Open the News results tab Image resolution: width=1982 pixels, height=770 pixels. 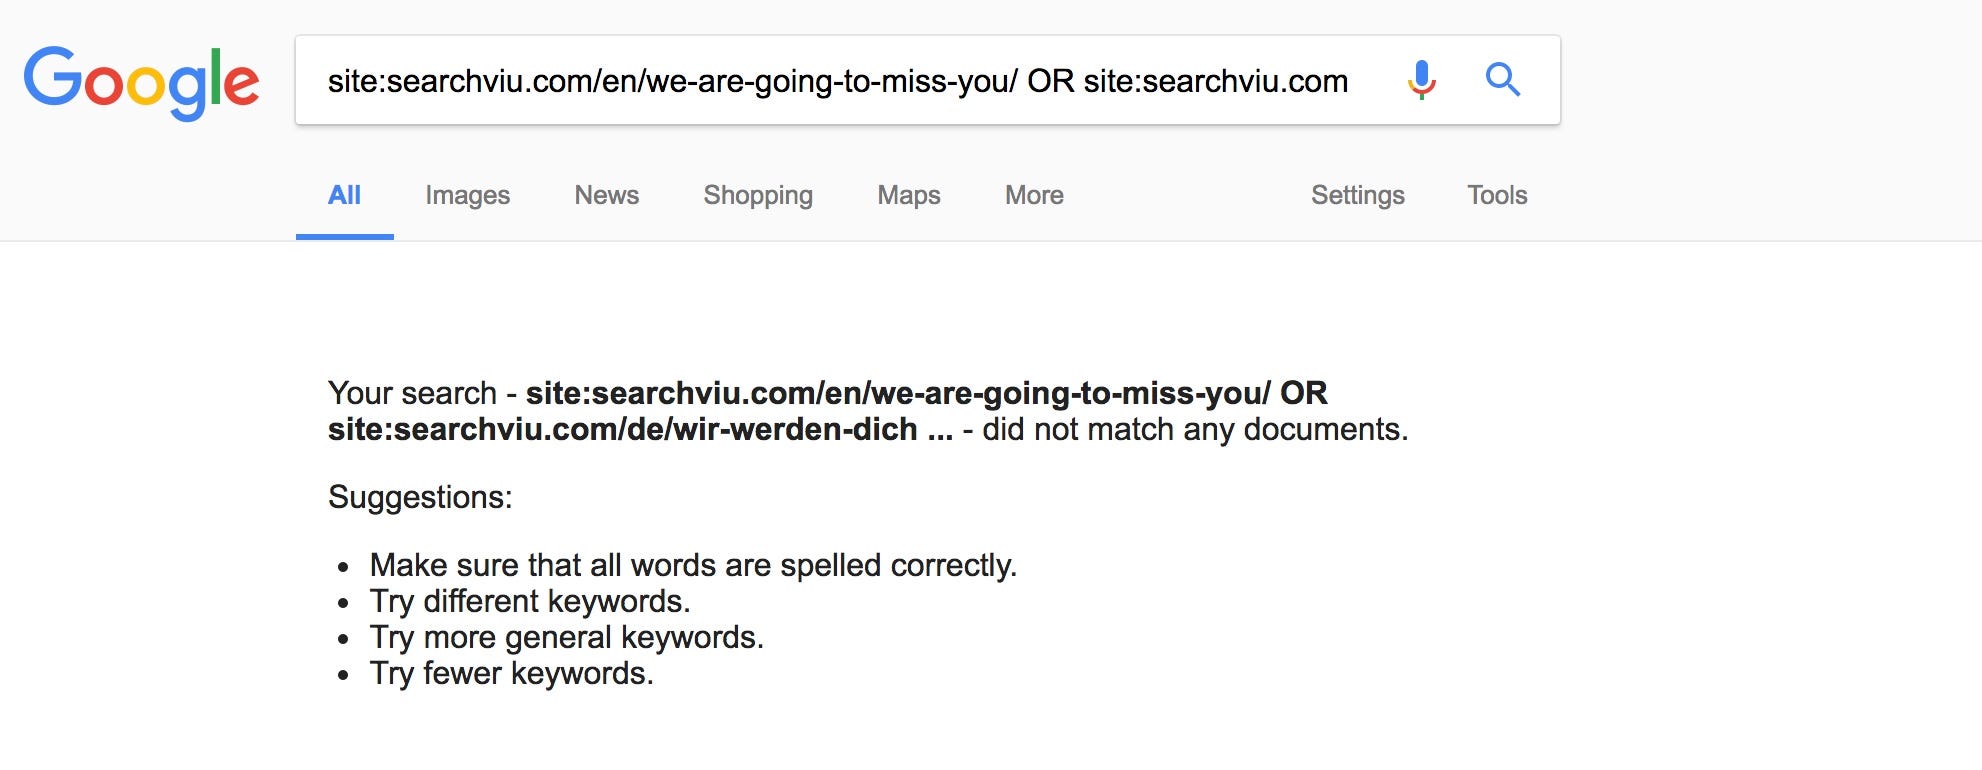(606, 195)
